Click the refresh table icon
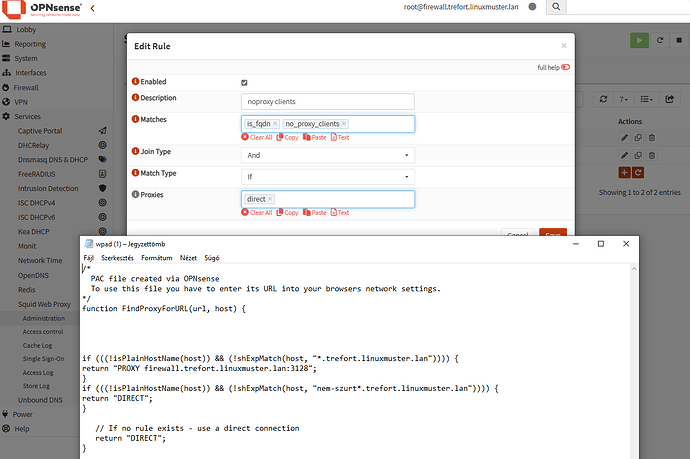This screenshot has height=459, width=690. click(x=603, y=99)
